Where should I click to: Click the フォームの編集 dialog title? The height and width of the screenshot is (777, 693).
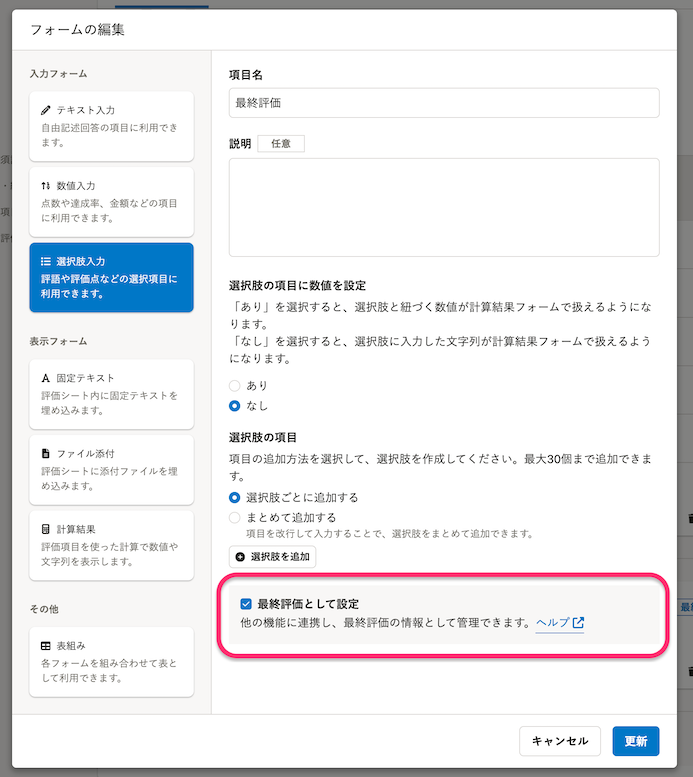click(x=77, y=30)
